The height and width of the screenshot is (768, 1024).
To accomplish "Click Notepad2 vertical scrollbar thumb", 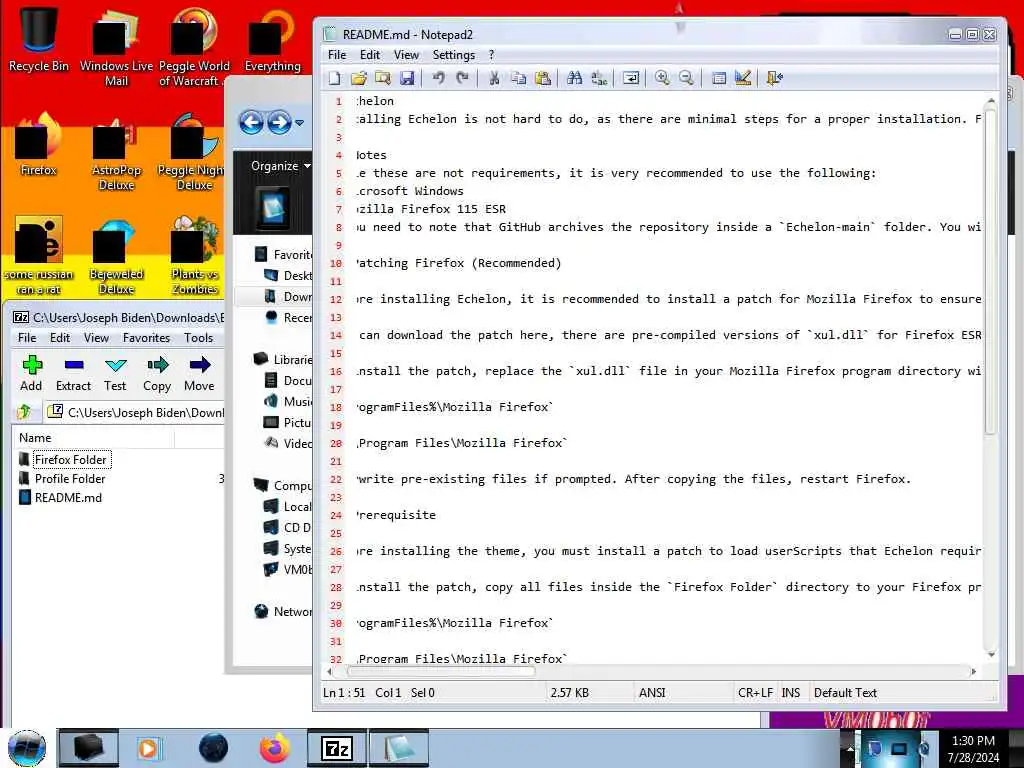I will click(x=991, y=271).
